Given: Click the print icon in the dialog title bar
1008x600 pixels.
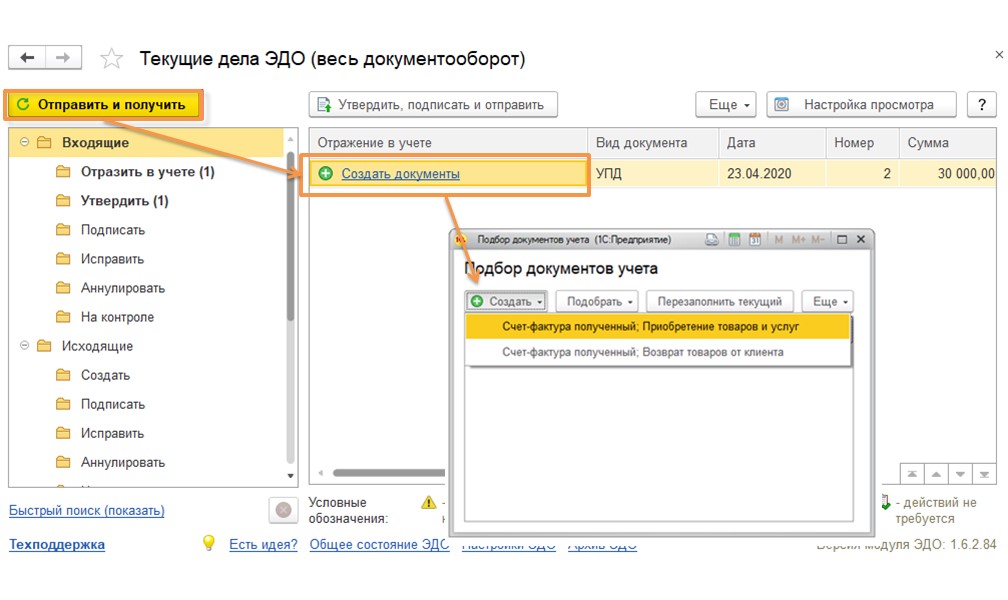Looking at the screenshot, I should pos(712,240).
